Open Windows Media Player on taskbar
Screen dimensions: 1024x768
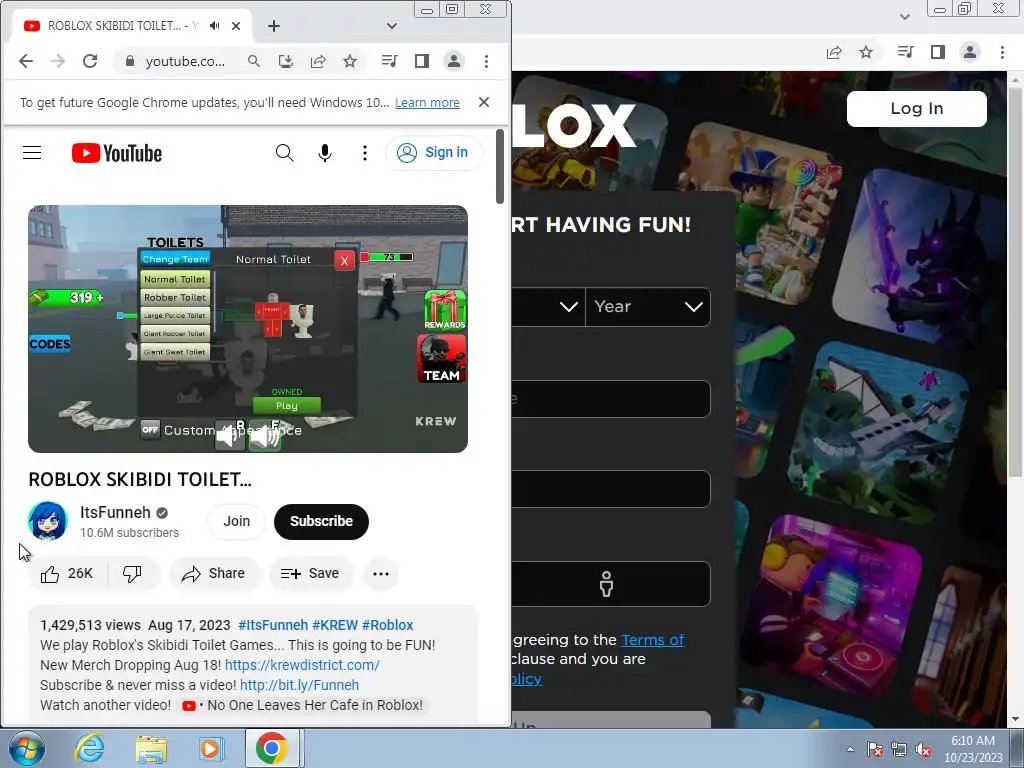pos(210,748)
